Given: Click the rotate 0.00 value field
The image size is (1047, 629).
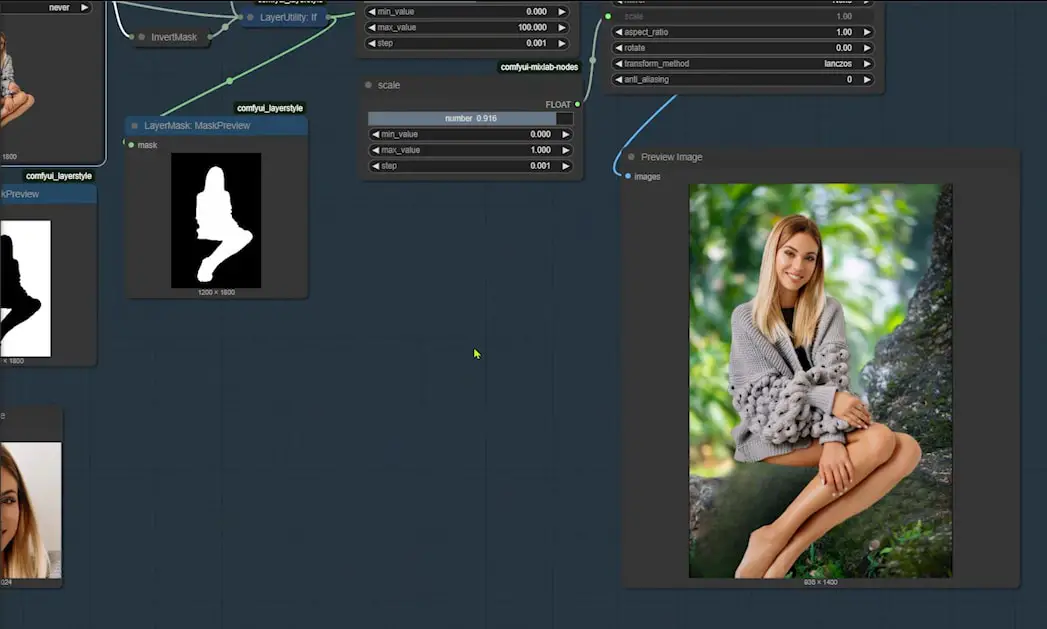Looking at the screenshot, I should pyautogui.click(x=743, y=48).
